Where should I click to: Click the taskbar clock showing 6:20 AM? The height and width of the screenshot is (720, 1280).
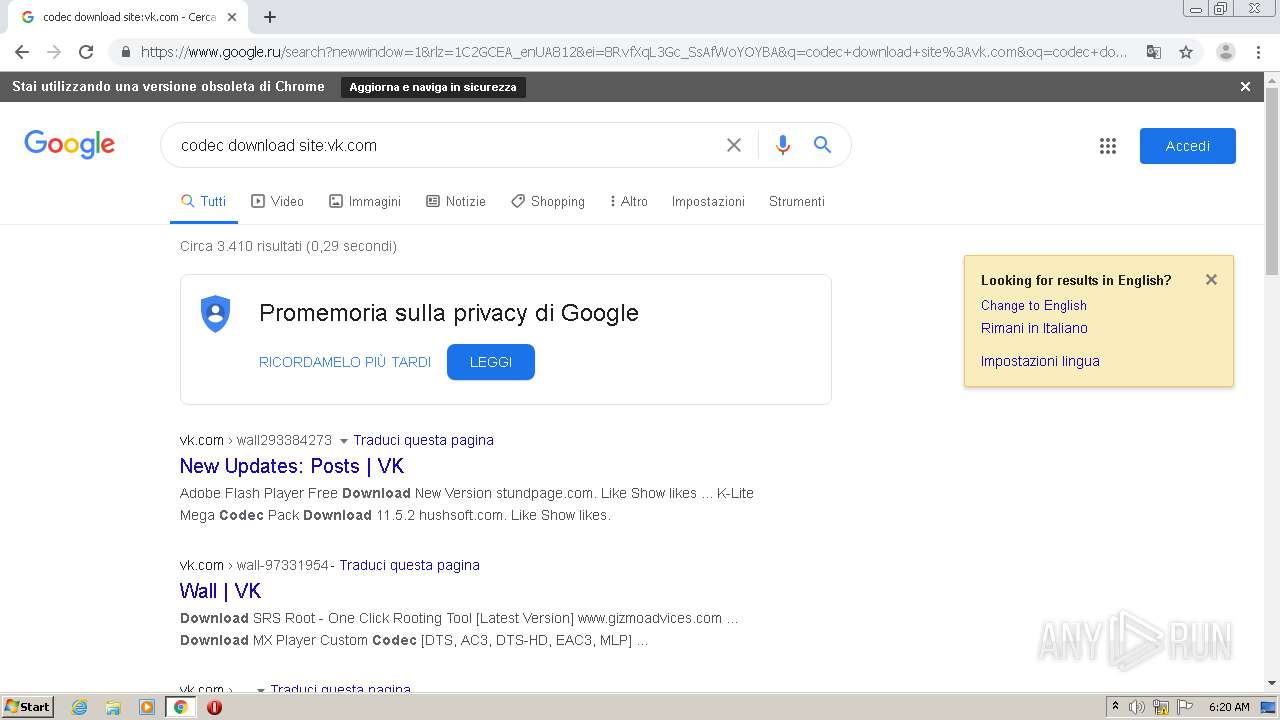tap(1229, 707)
